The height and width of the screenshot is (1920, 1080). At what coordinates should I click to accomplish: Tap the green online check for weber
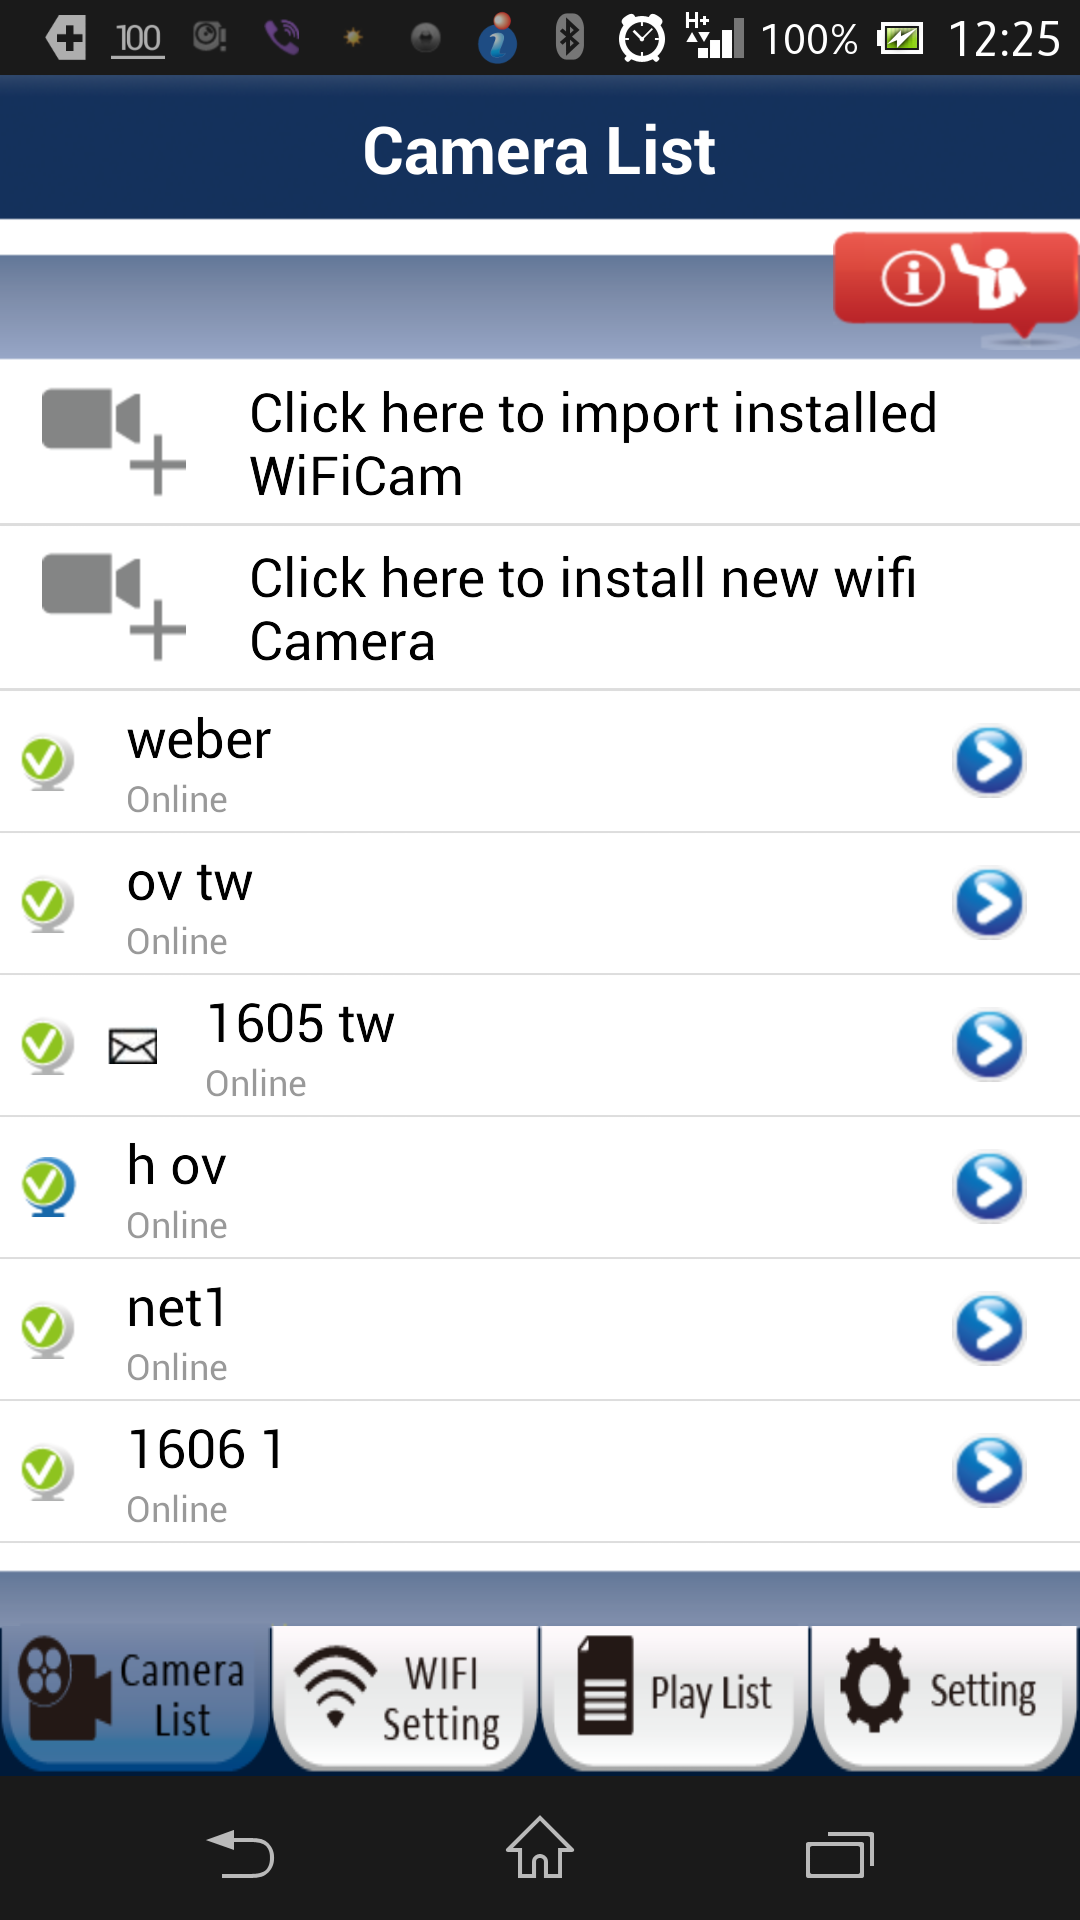47,763
